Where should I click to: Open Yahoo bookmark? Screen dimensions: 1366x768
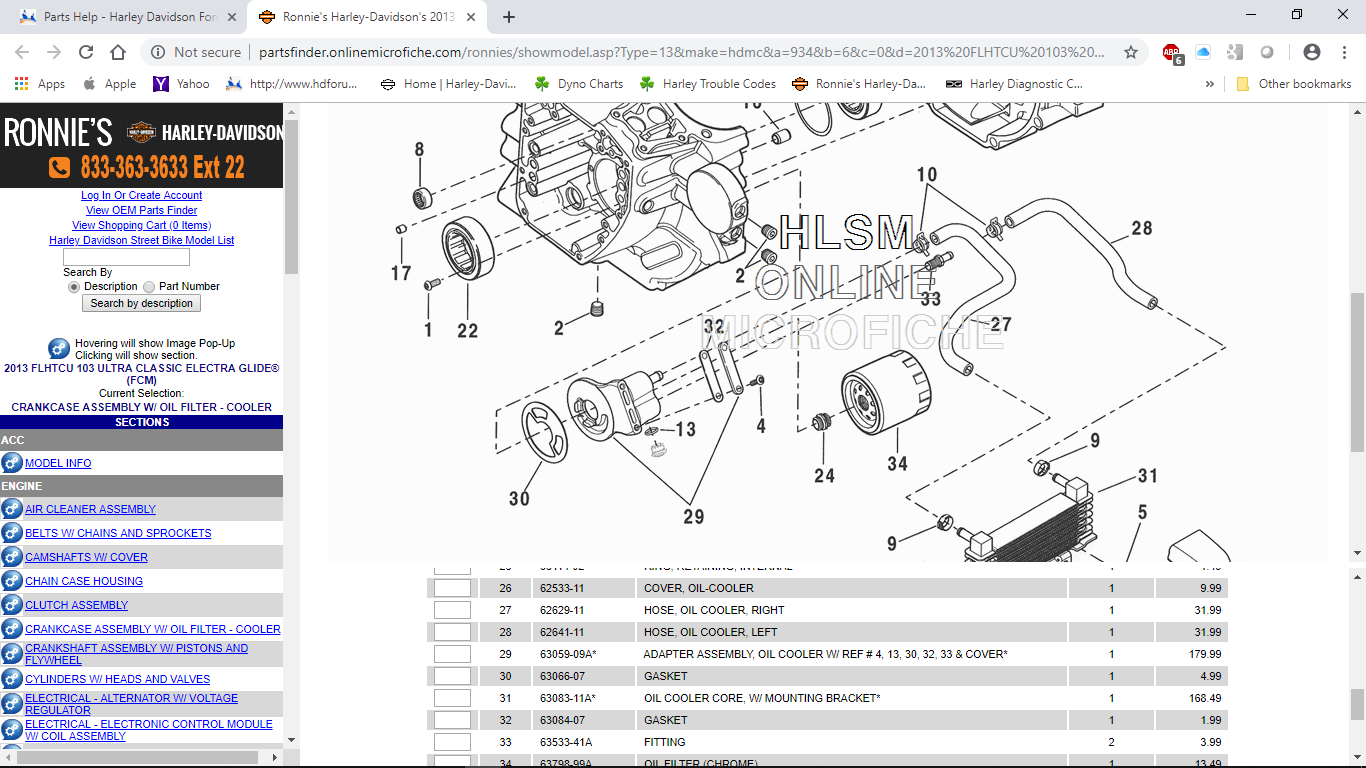tap(181, 84)
